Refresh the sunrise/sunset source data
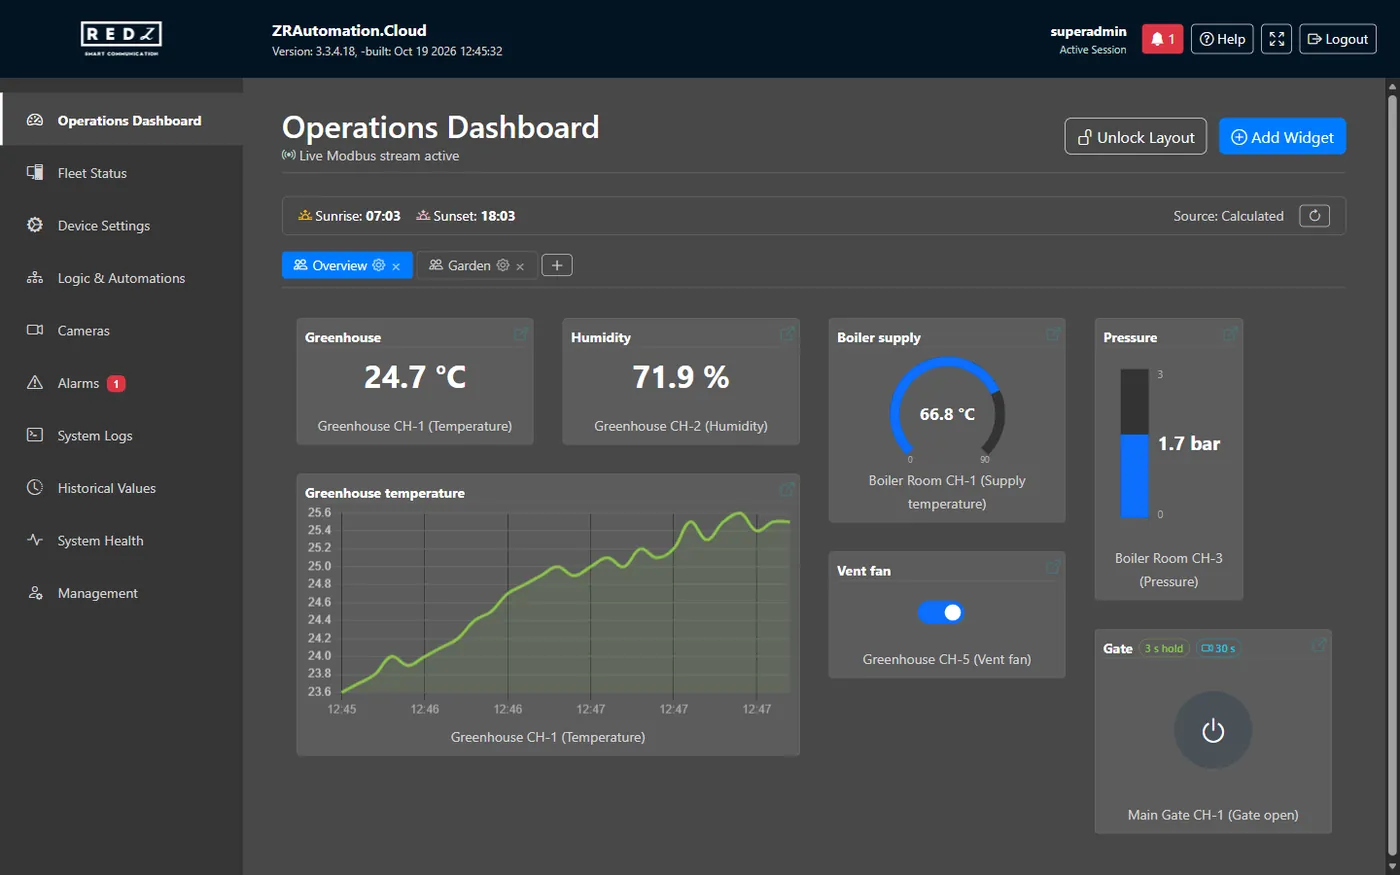Screen dimensions: 1400x875 pyautogui.click(x=1314, y=216)
